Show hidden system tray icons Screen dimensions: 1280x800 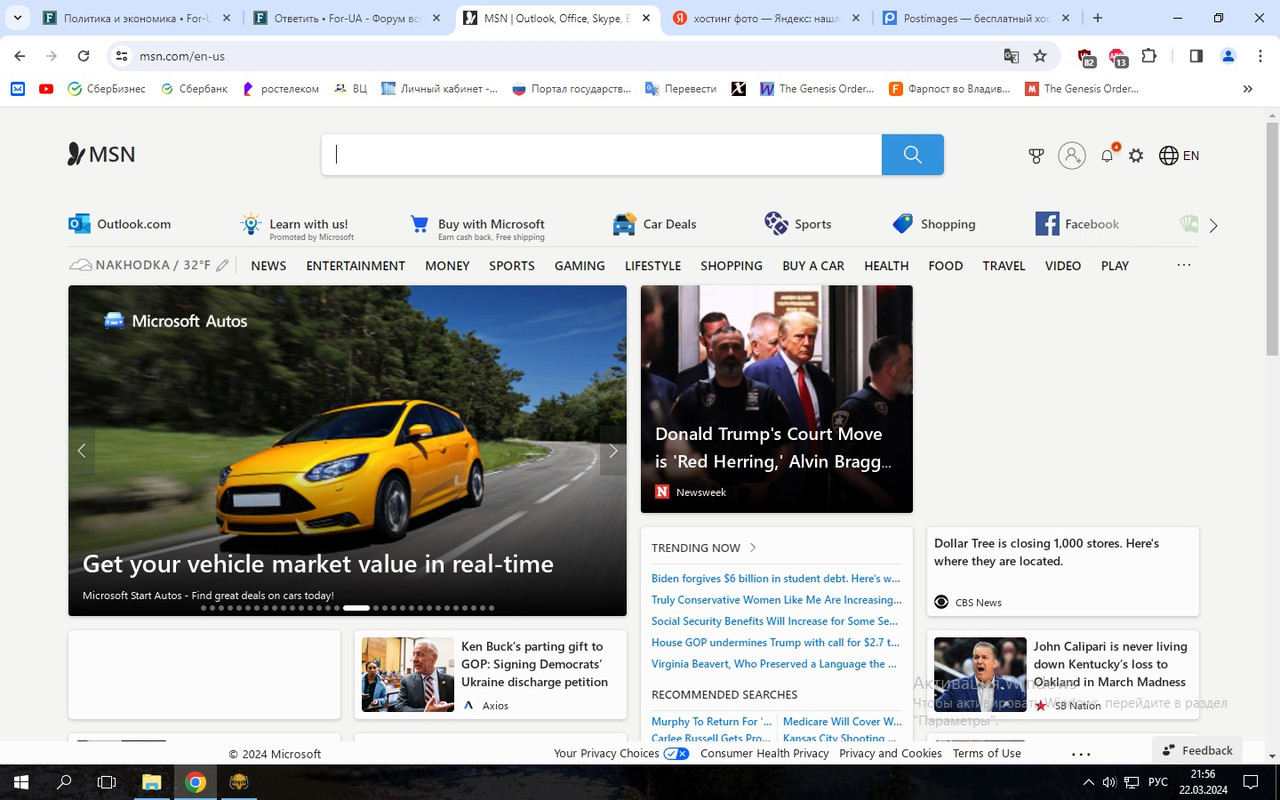[1089, 782]
